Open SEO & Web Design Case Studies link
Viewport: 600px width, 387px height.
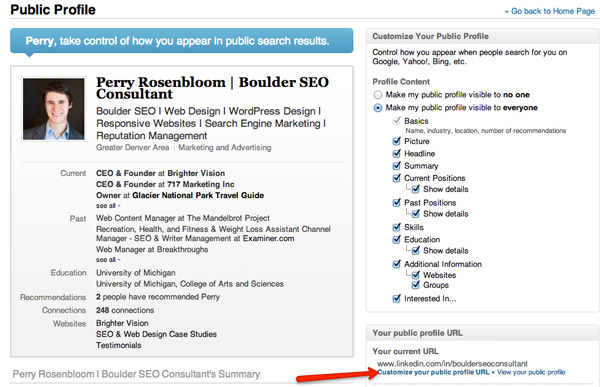click(x=156, y=334)
